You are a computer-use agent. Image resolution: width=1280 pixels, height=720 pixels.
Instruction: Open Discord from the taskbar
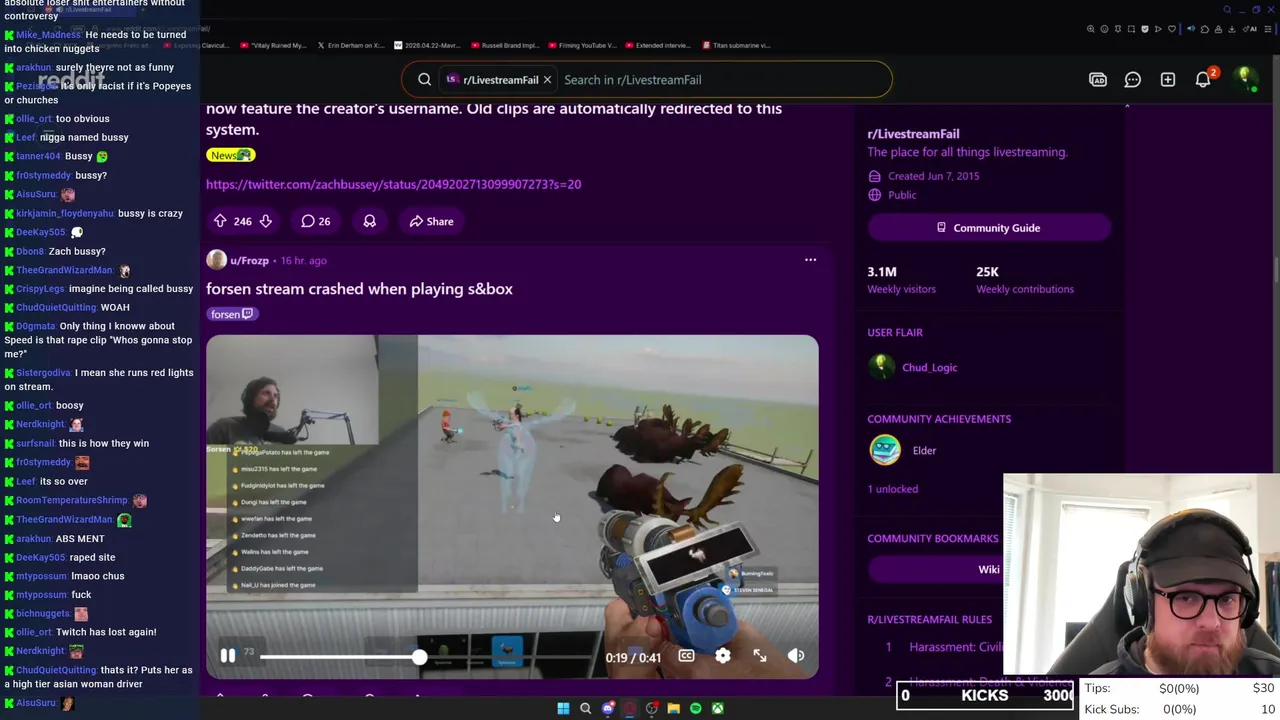pos(607,709)
